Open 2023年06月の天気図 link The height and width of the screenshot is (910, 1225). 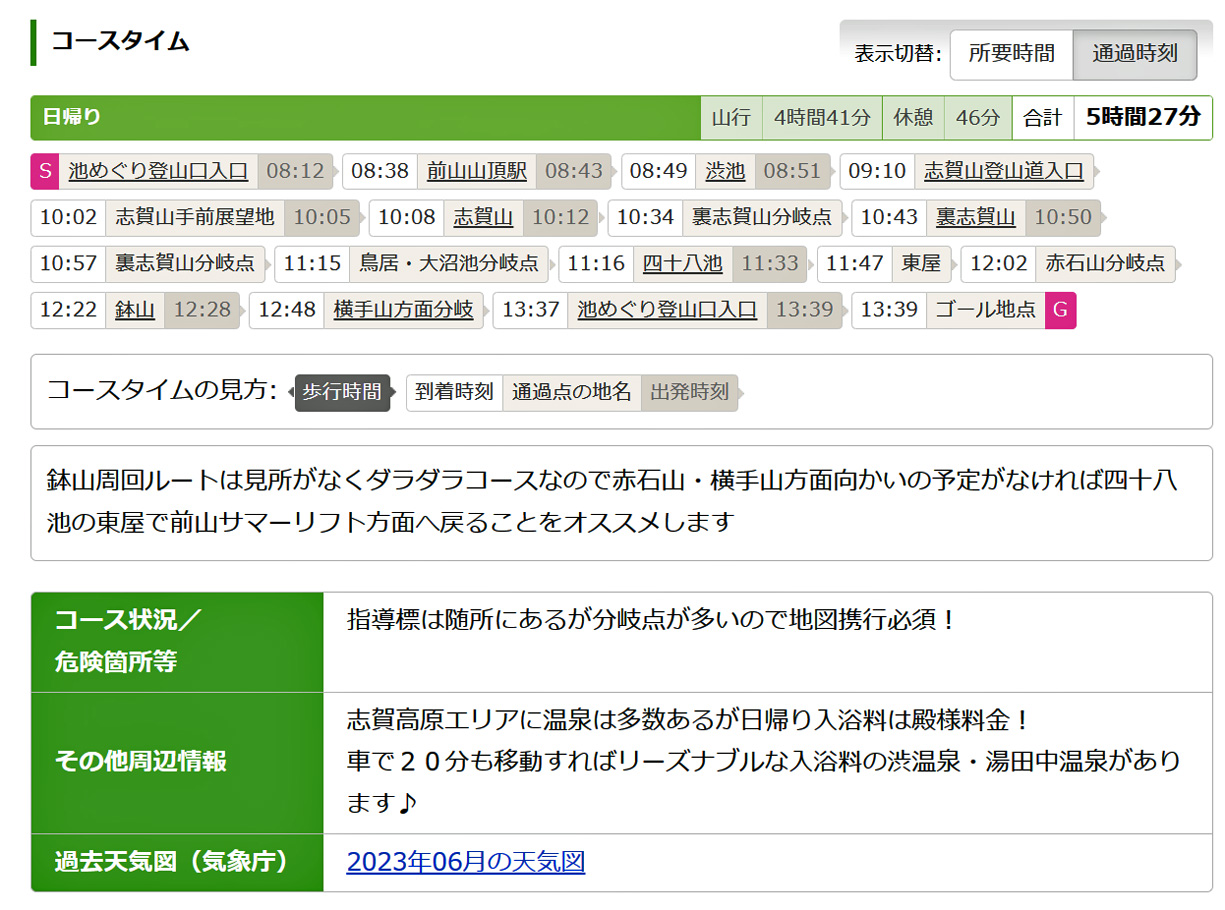(x=465, y=862)
